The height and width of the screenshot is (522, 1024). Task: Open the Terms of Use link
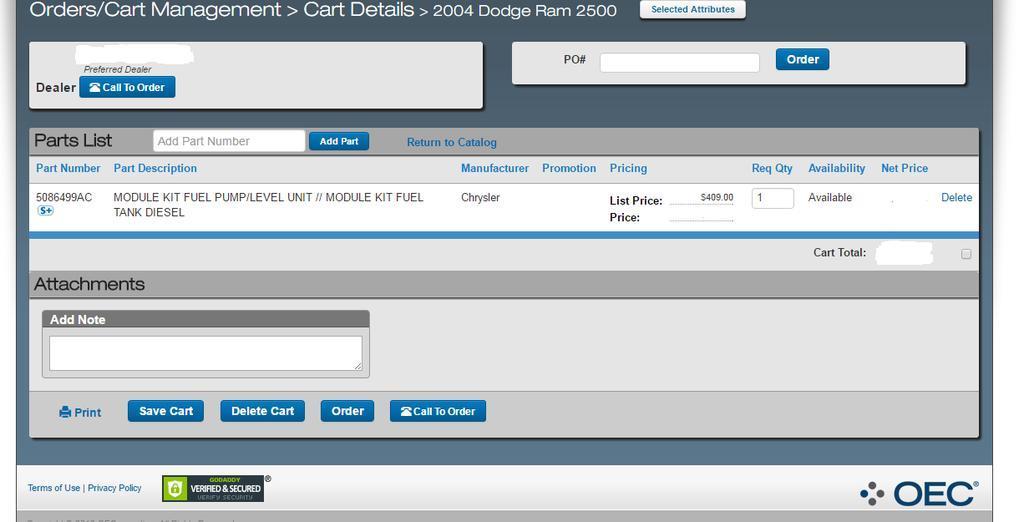(54, 488)
